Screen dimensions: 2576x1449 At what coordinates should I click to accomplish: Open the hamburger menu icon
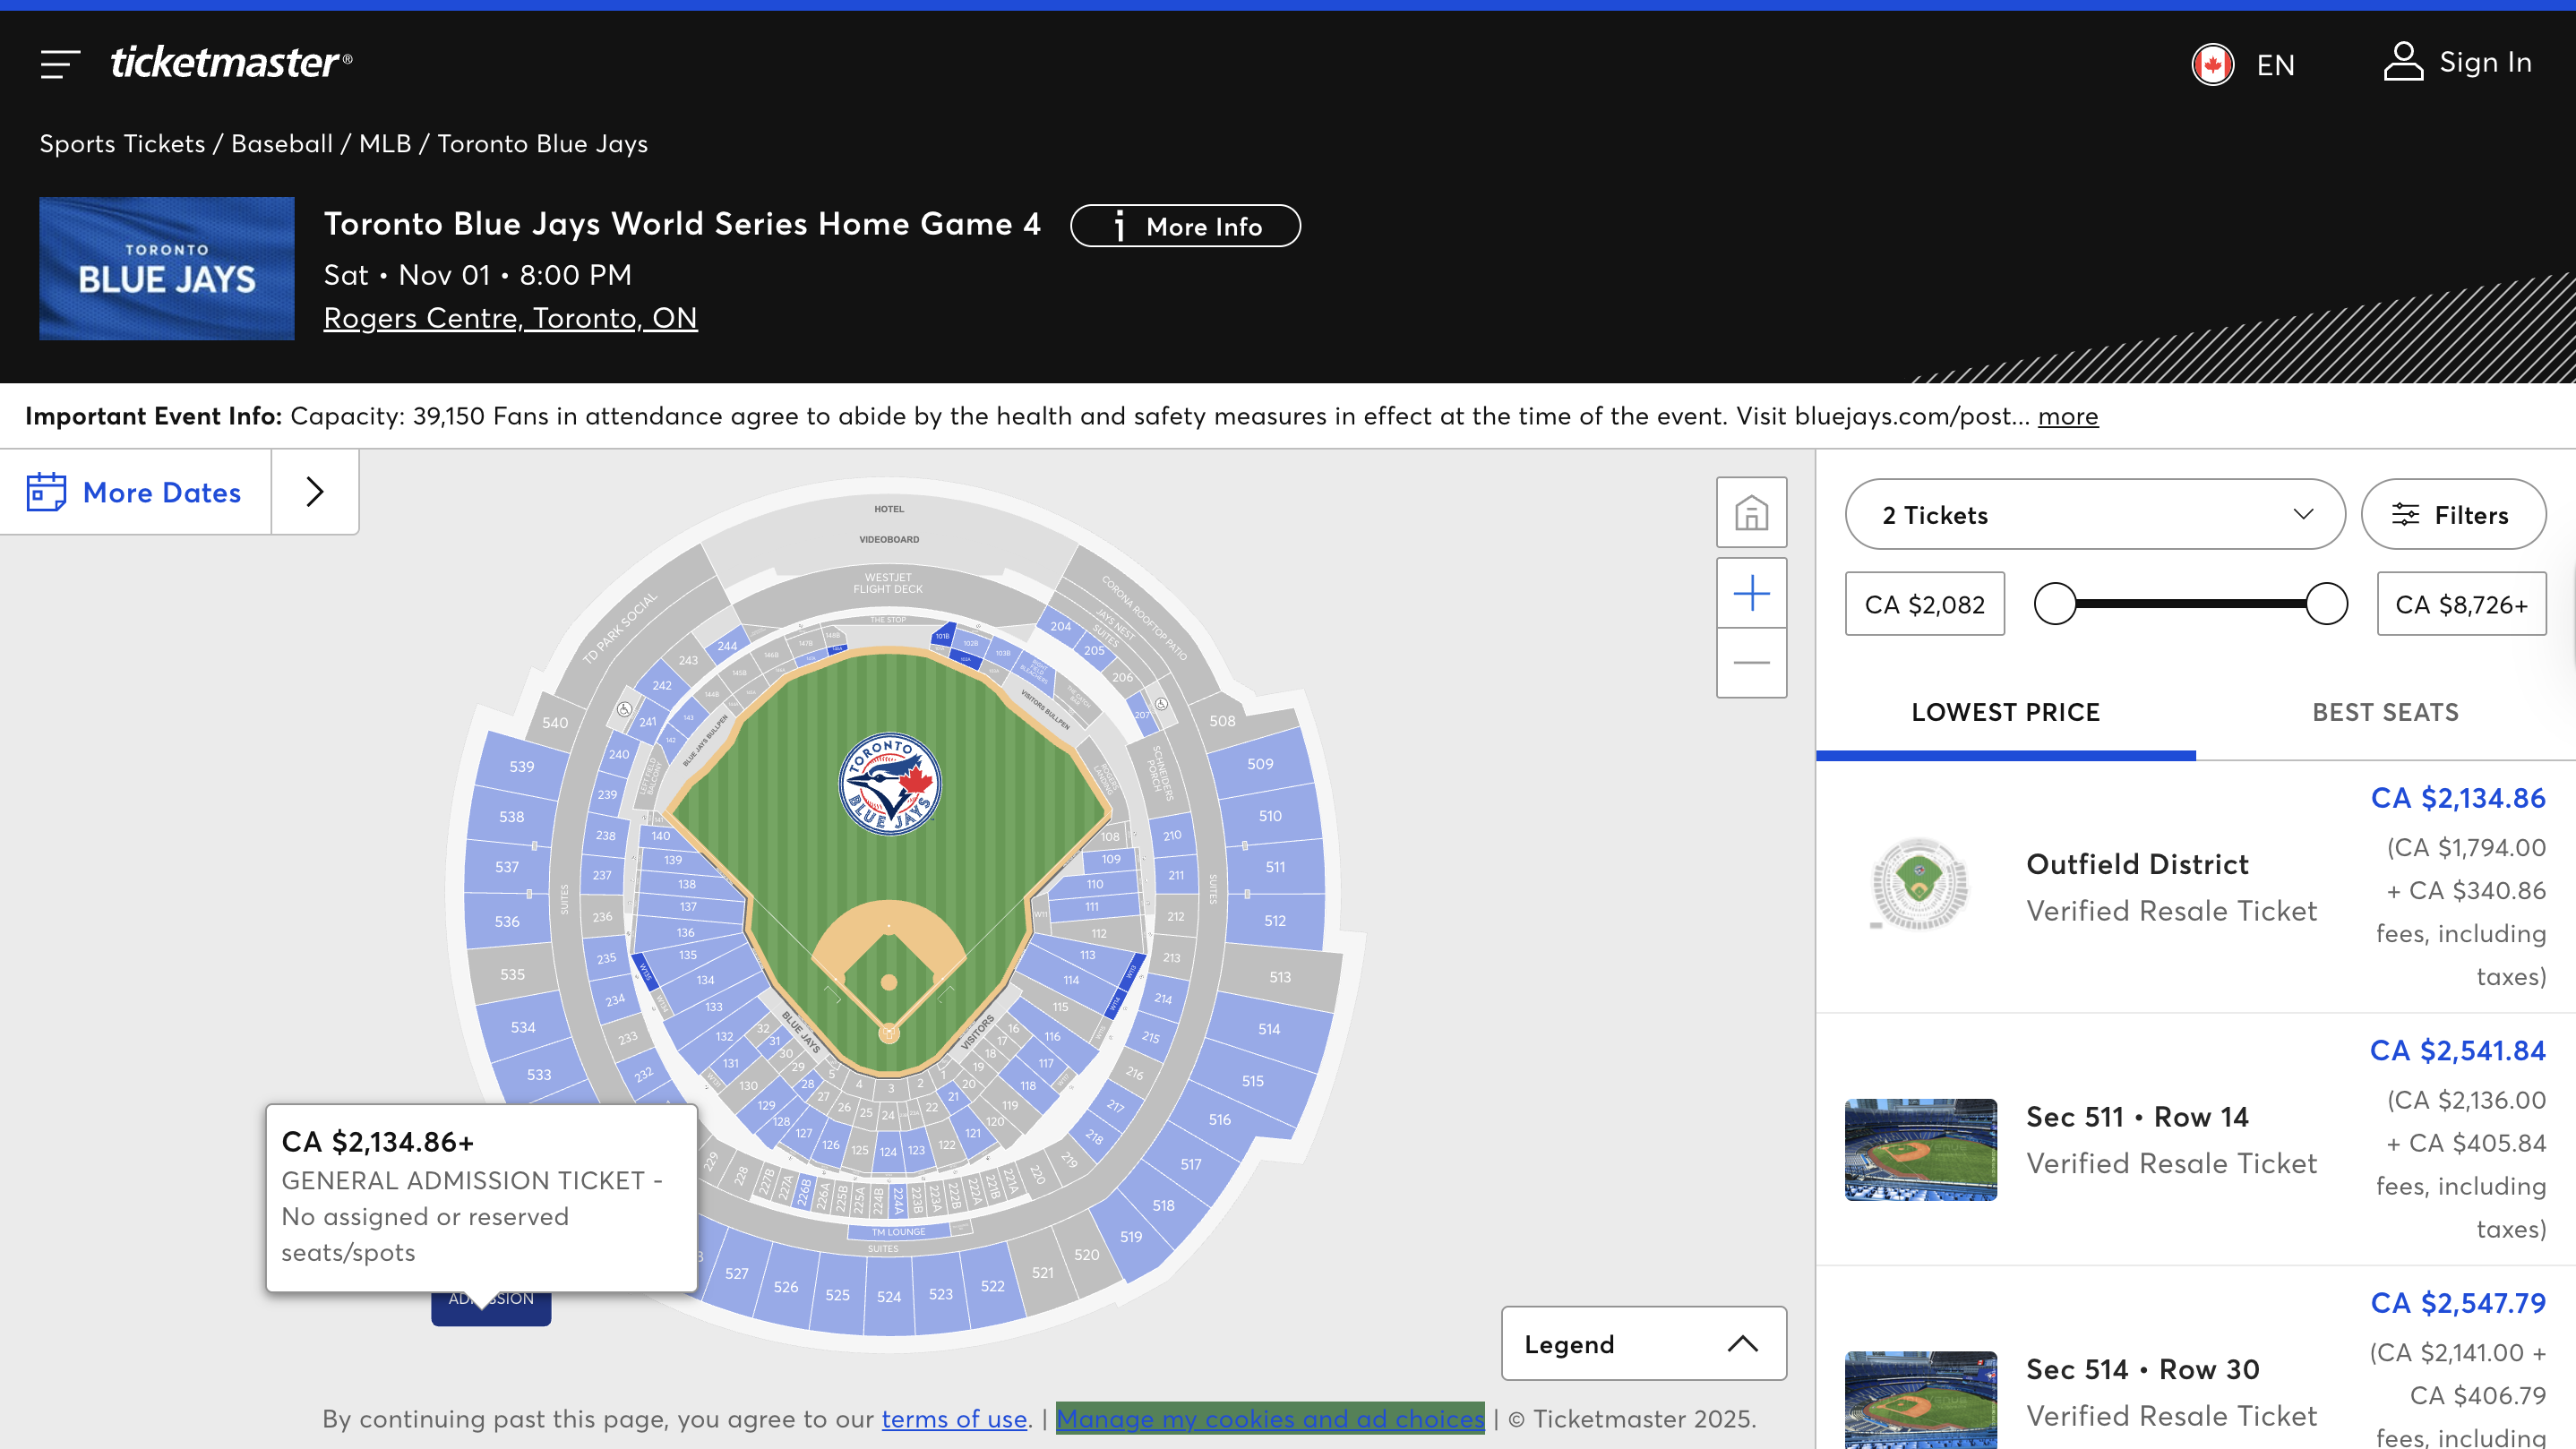pos(60,64)
